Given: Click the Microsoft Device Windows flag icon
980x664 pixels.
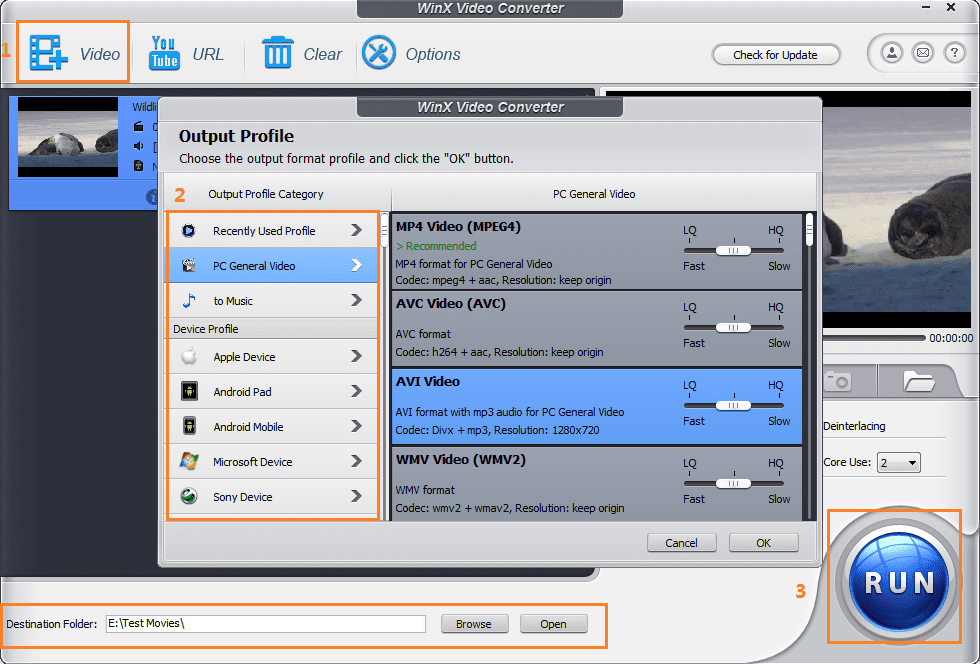Looking at the screenshot, I should pos(189,461).
